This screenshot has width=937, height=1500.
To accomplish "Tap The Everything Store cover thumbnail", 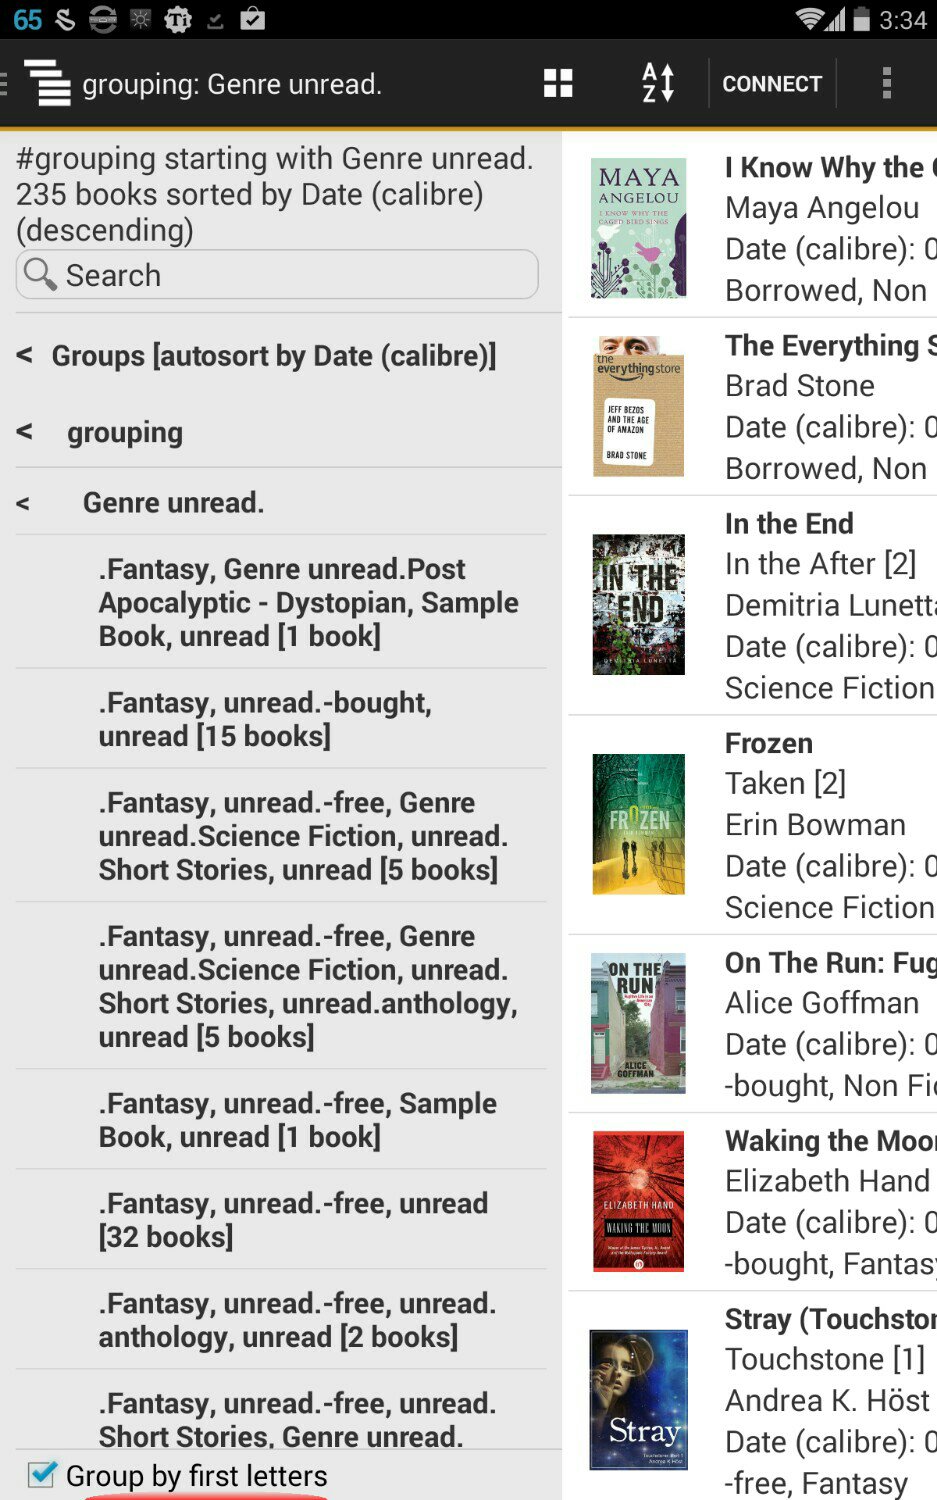I will 638,406.
